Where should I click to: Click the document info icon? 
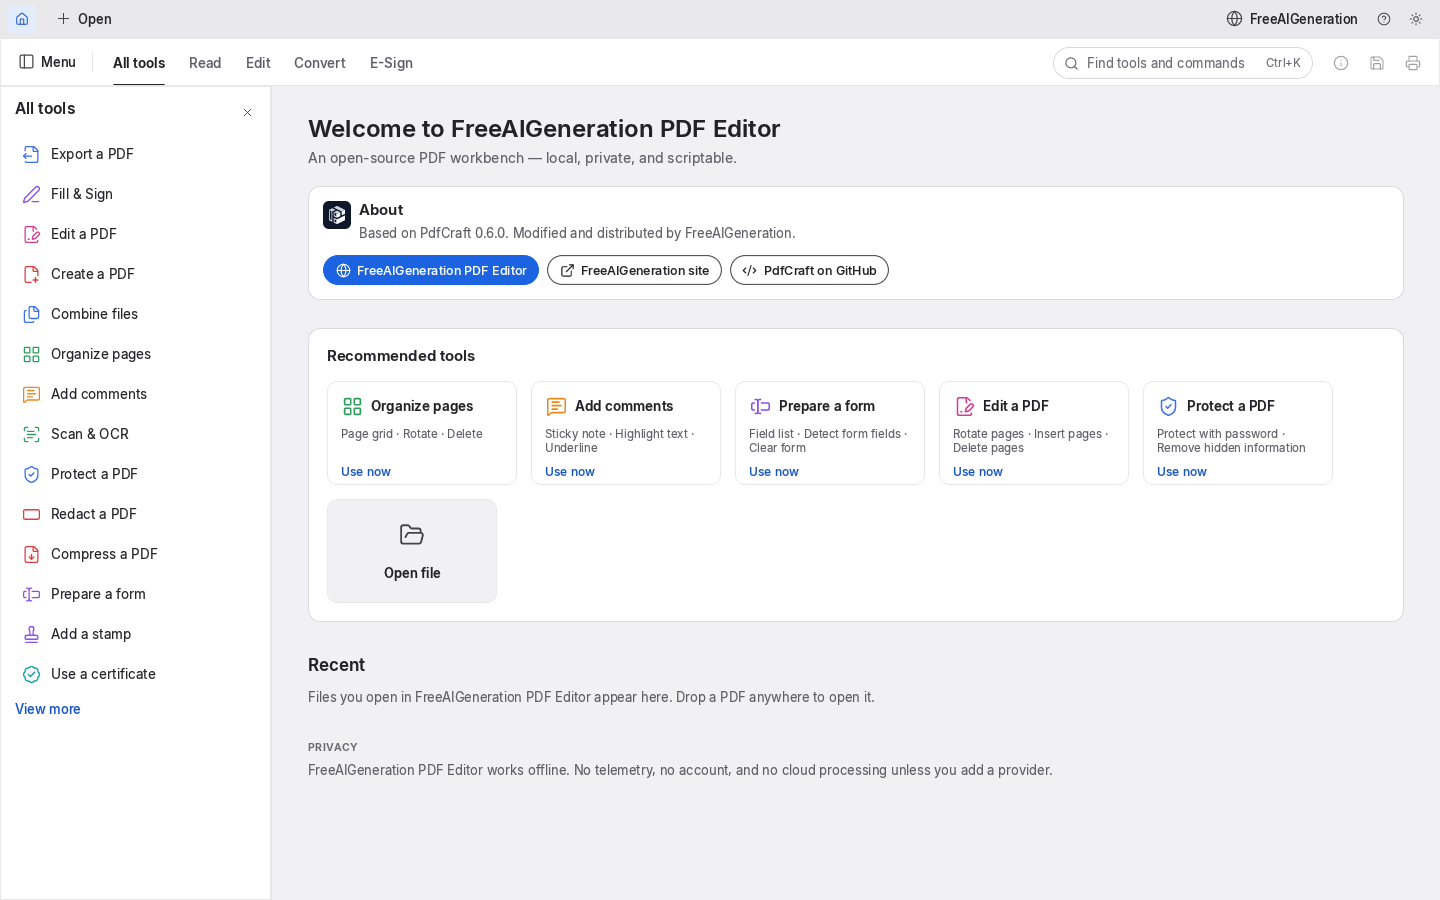coord(1341,63)
